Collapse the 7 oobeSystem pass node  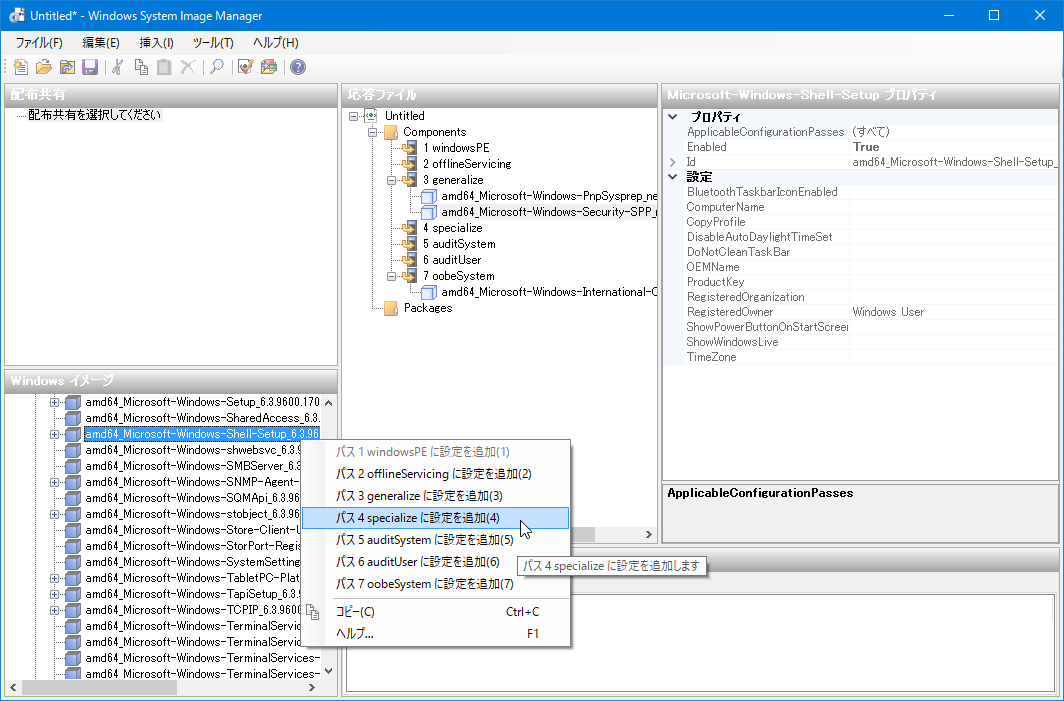(x=392, y=276)
